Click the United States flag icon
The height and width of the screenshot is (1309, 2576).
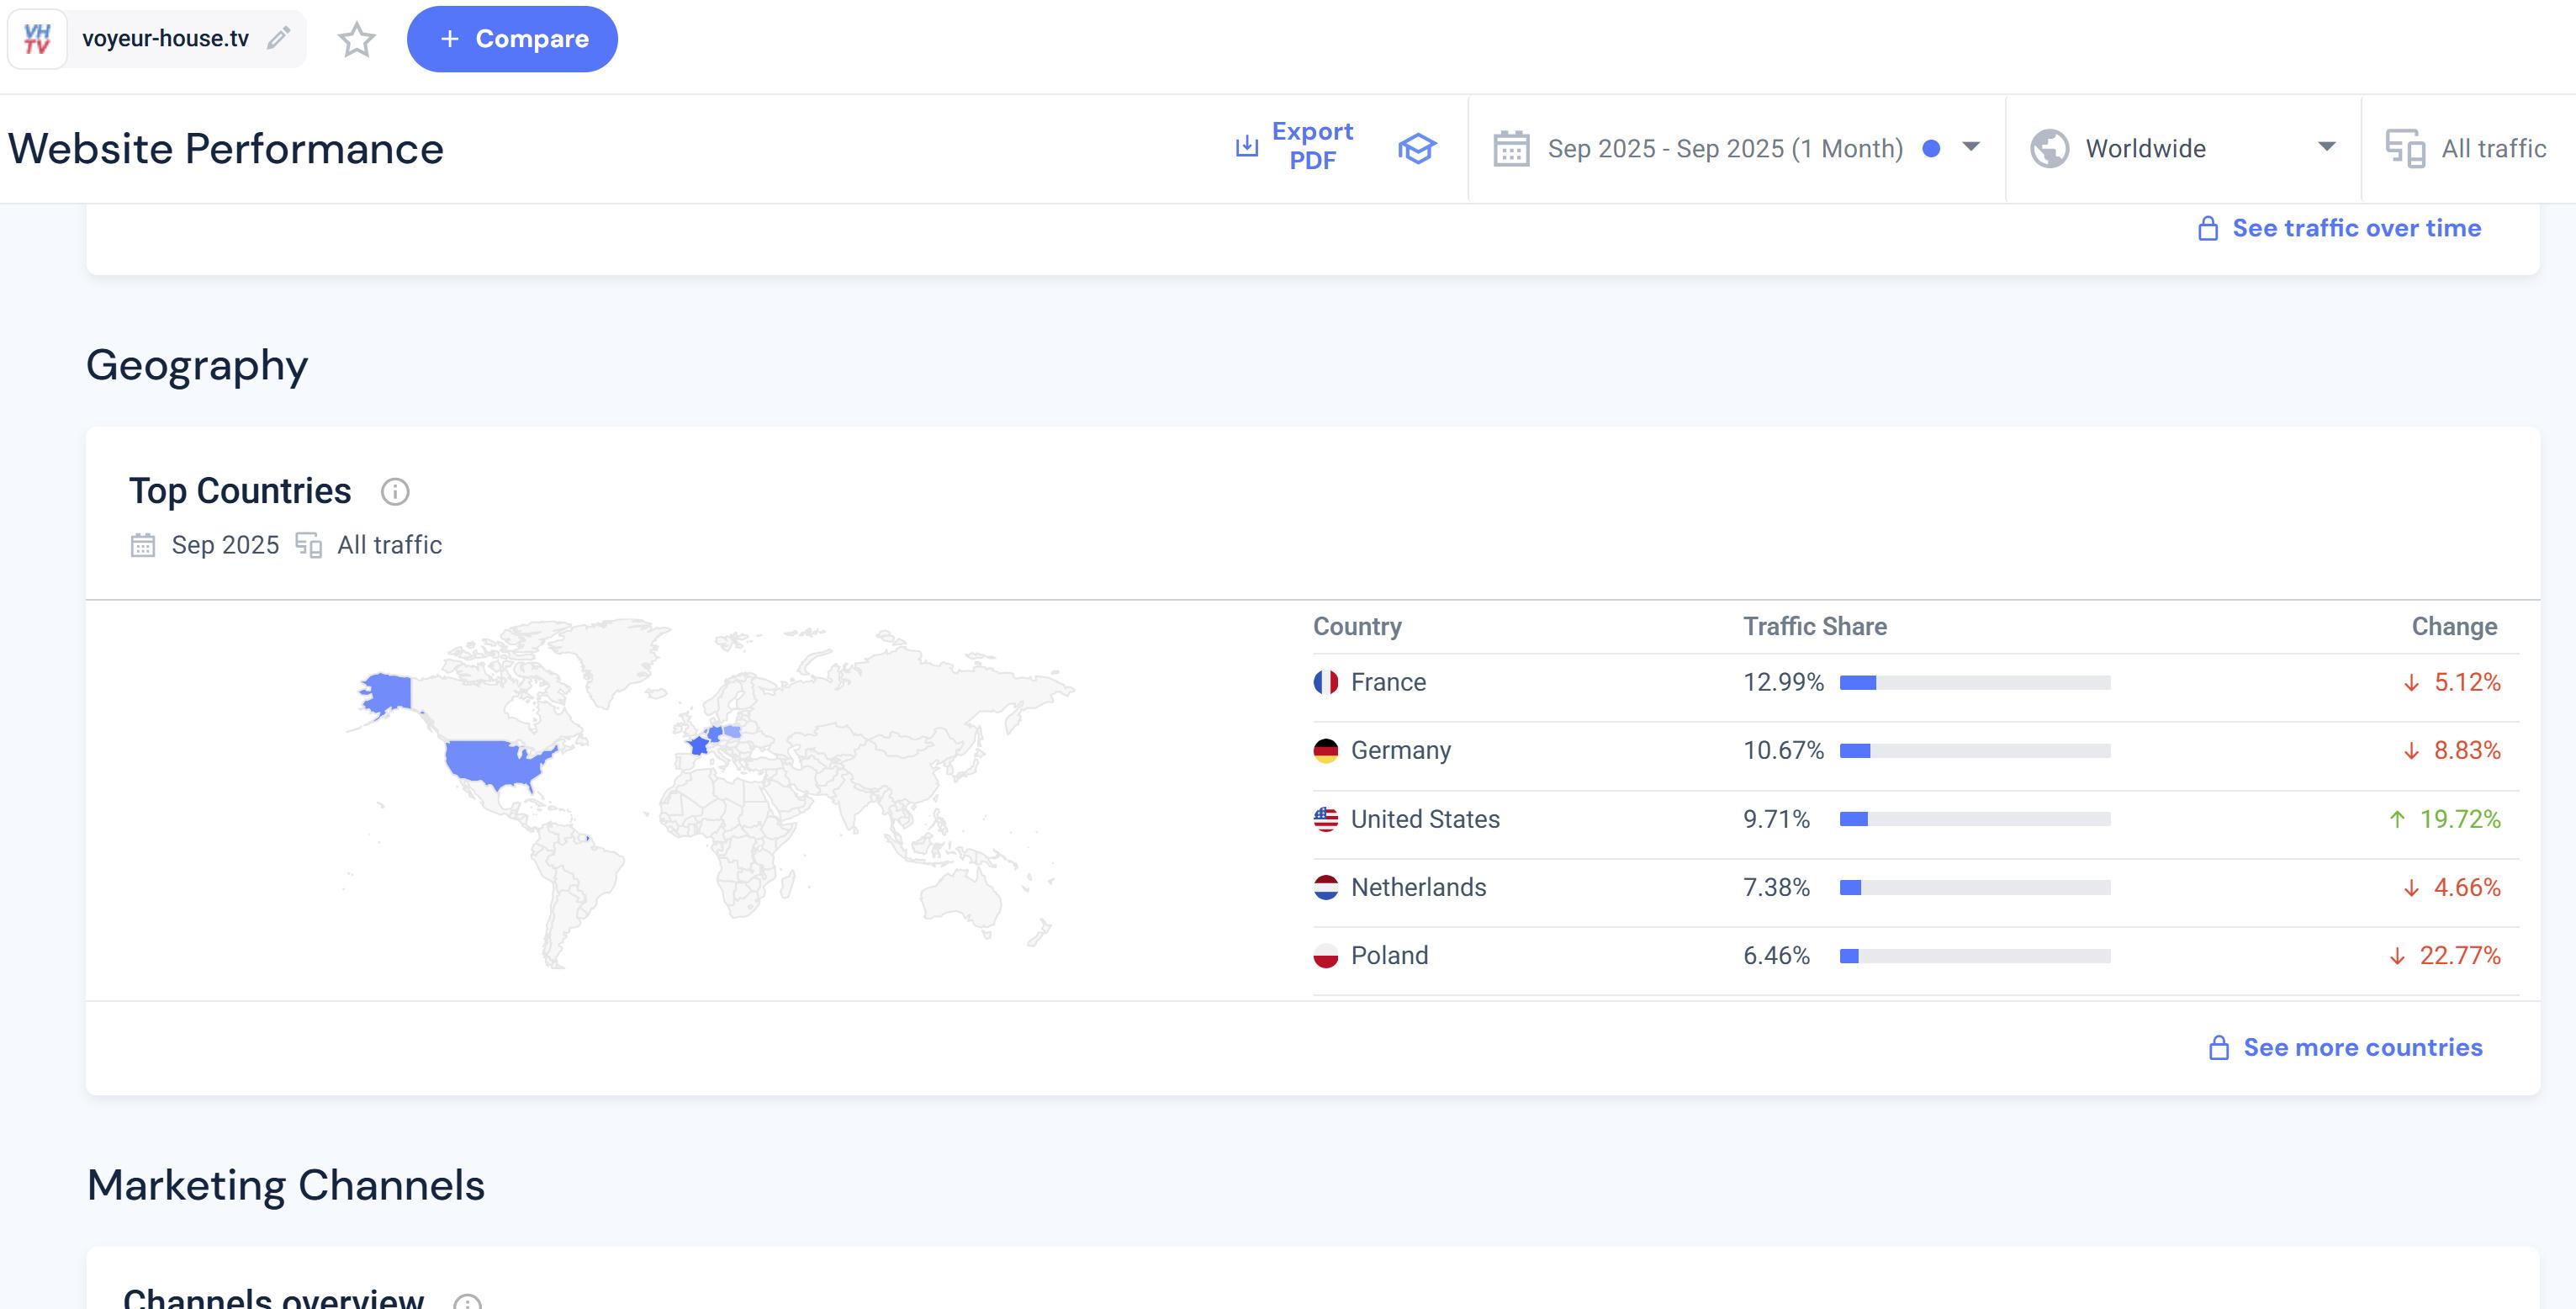tap(1325, 819)
